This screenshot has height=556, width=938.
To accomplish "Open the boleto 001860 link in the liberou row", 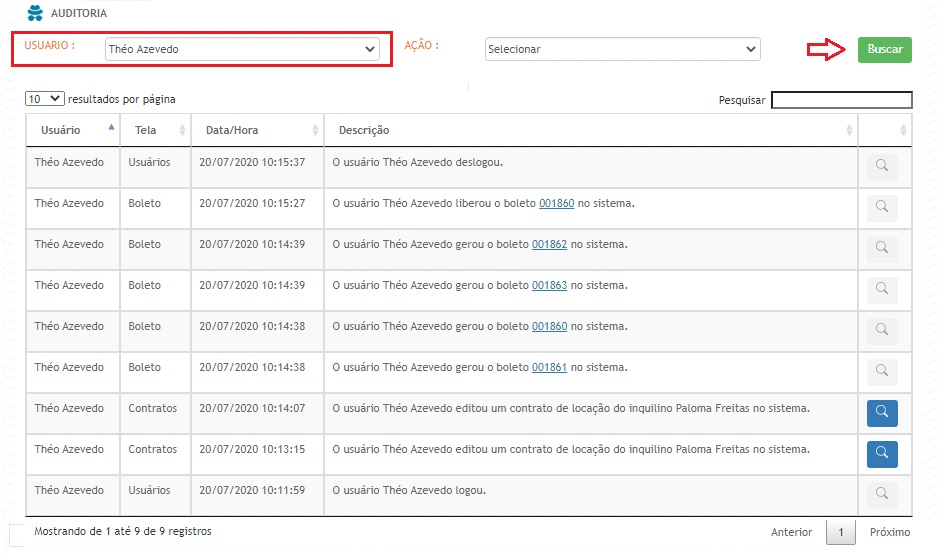I will (x=556, y=204).
